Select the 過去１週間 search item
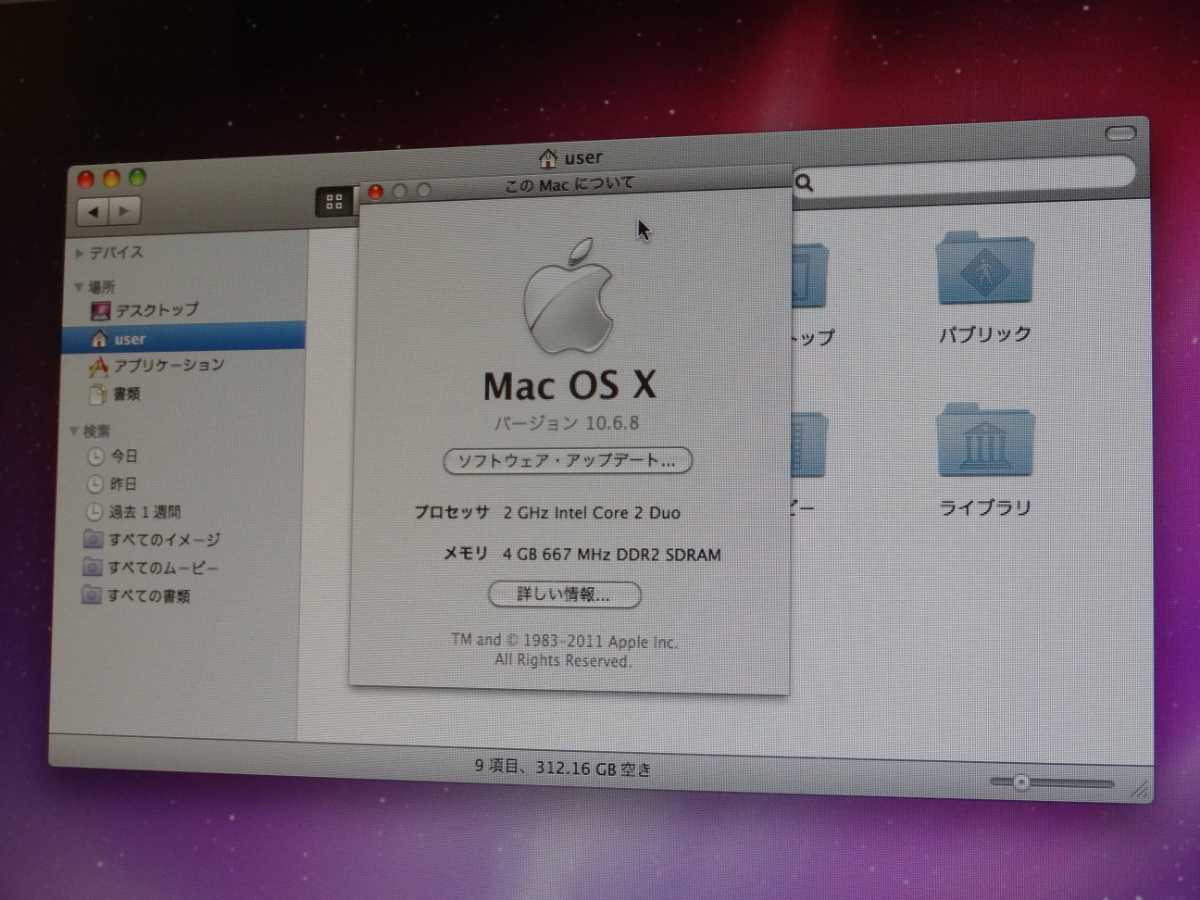 (132, 512)
